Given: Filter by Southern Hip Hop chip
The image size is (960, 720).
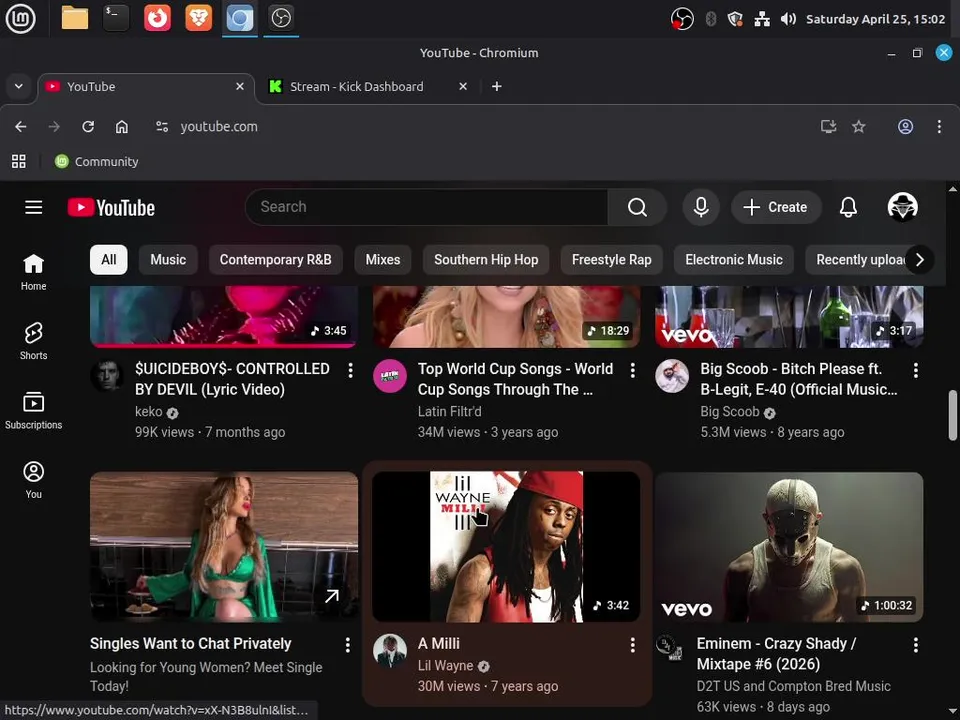Looking at the screenshot, I should click(x=486, y=260).
